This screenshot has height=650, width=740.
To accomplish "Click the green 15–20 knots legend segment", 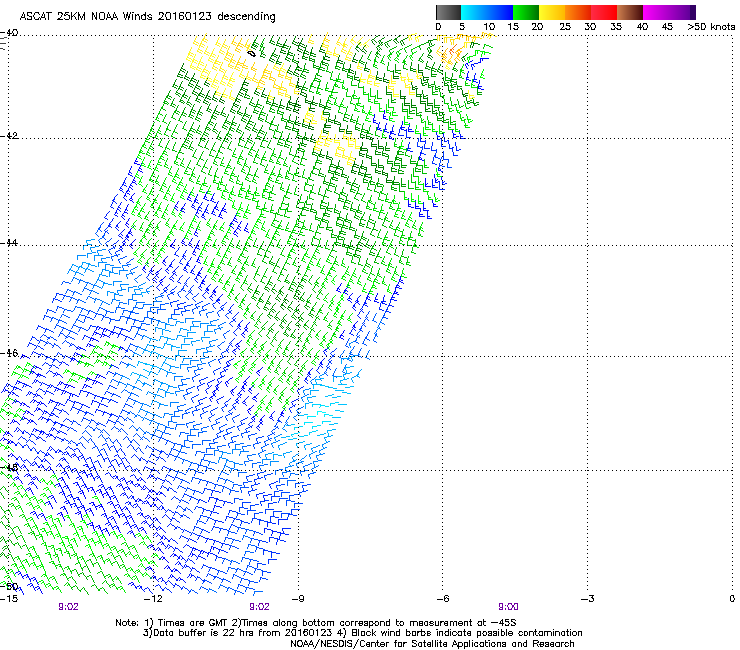I will tap(526, 12).
